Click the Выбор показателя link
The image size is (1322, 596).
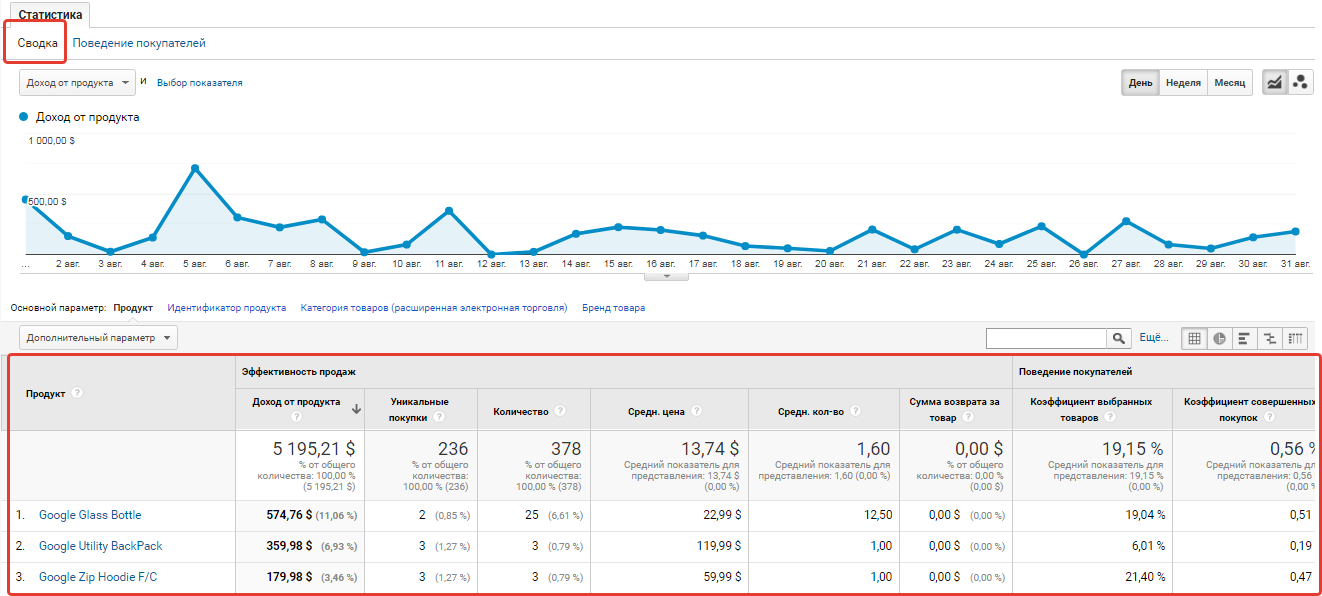[x=199, y=83]
